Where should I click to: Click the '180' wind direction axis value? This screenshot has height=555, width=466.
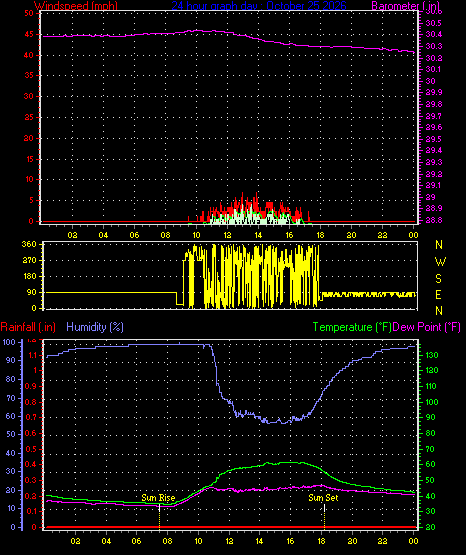pyautogui.click(x=29, y=276)
